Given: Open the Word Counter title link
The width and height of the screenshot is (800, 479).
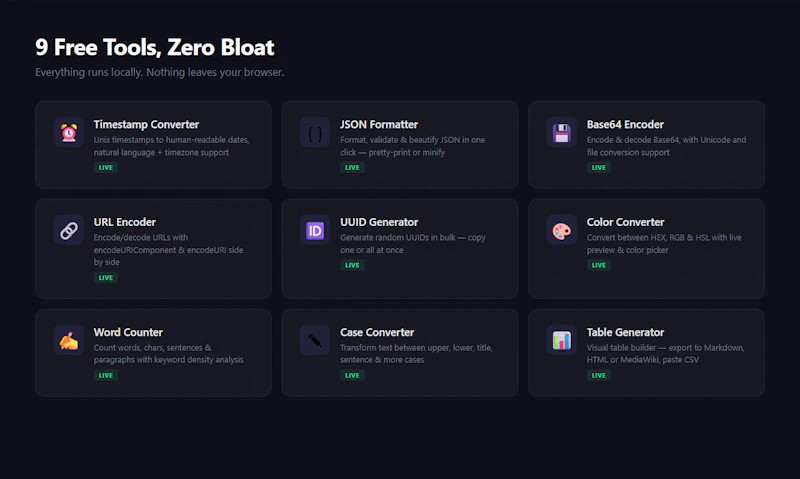Looking at the screenshot, I should (128, 332).
